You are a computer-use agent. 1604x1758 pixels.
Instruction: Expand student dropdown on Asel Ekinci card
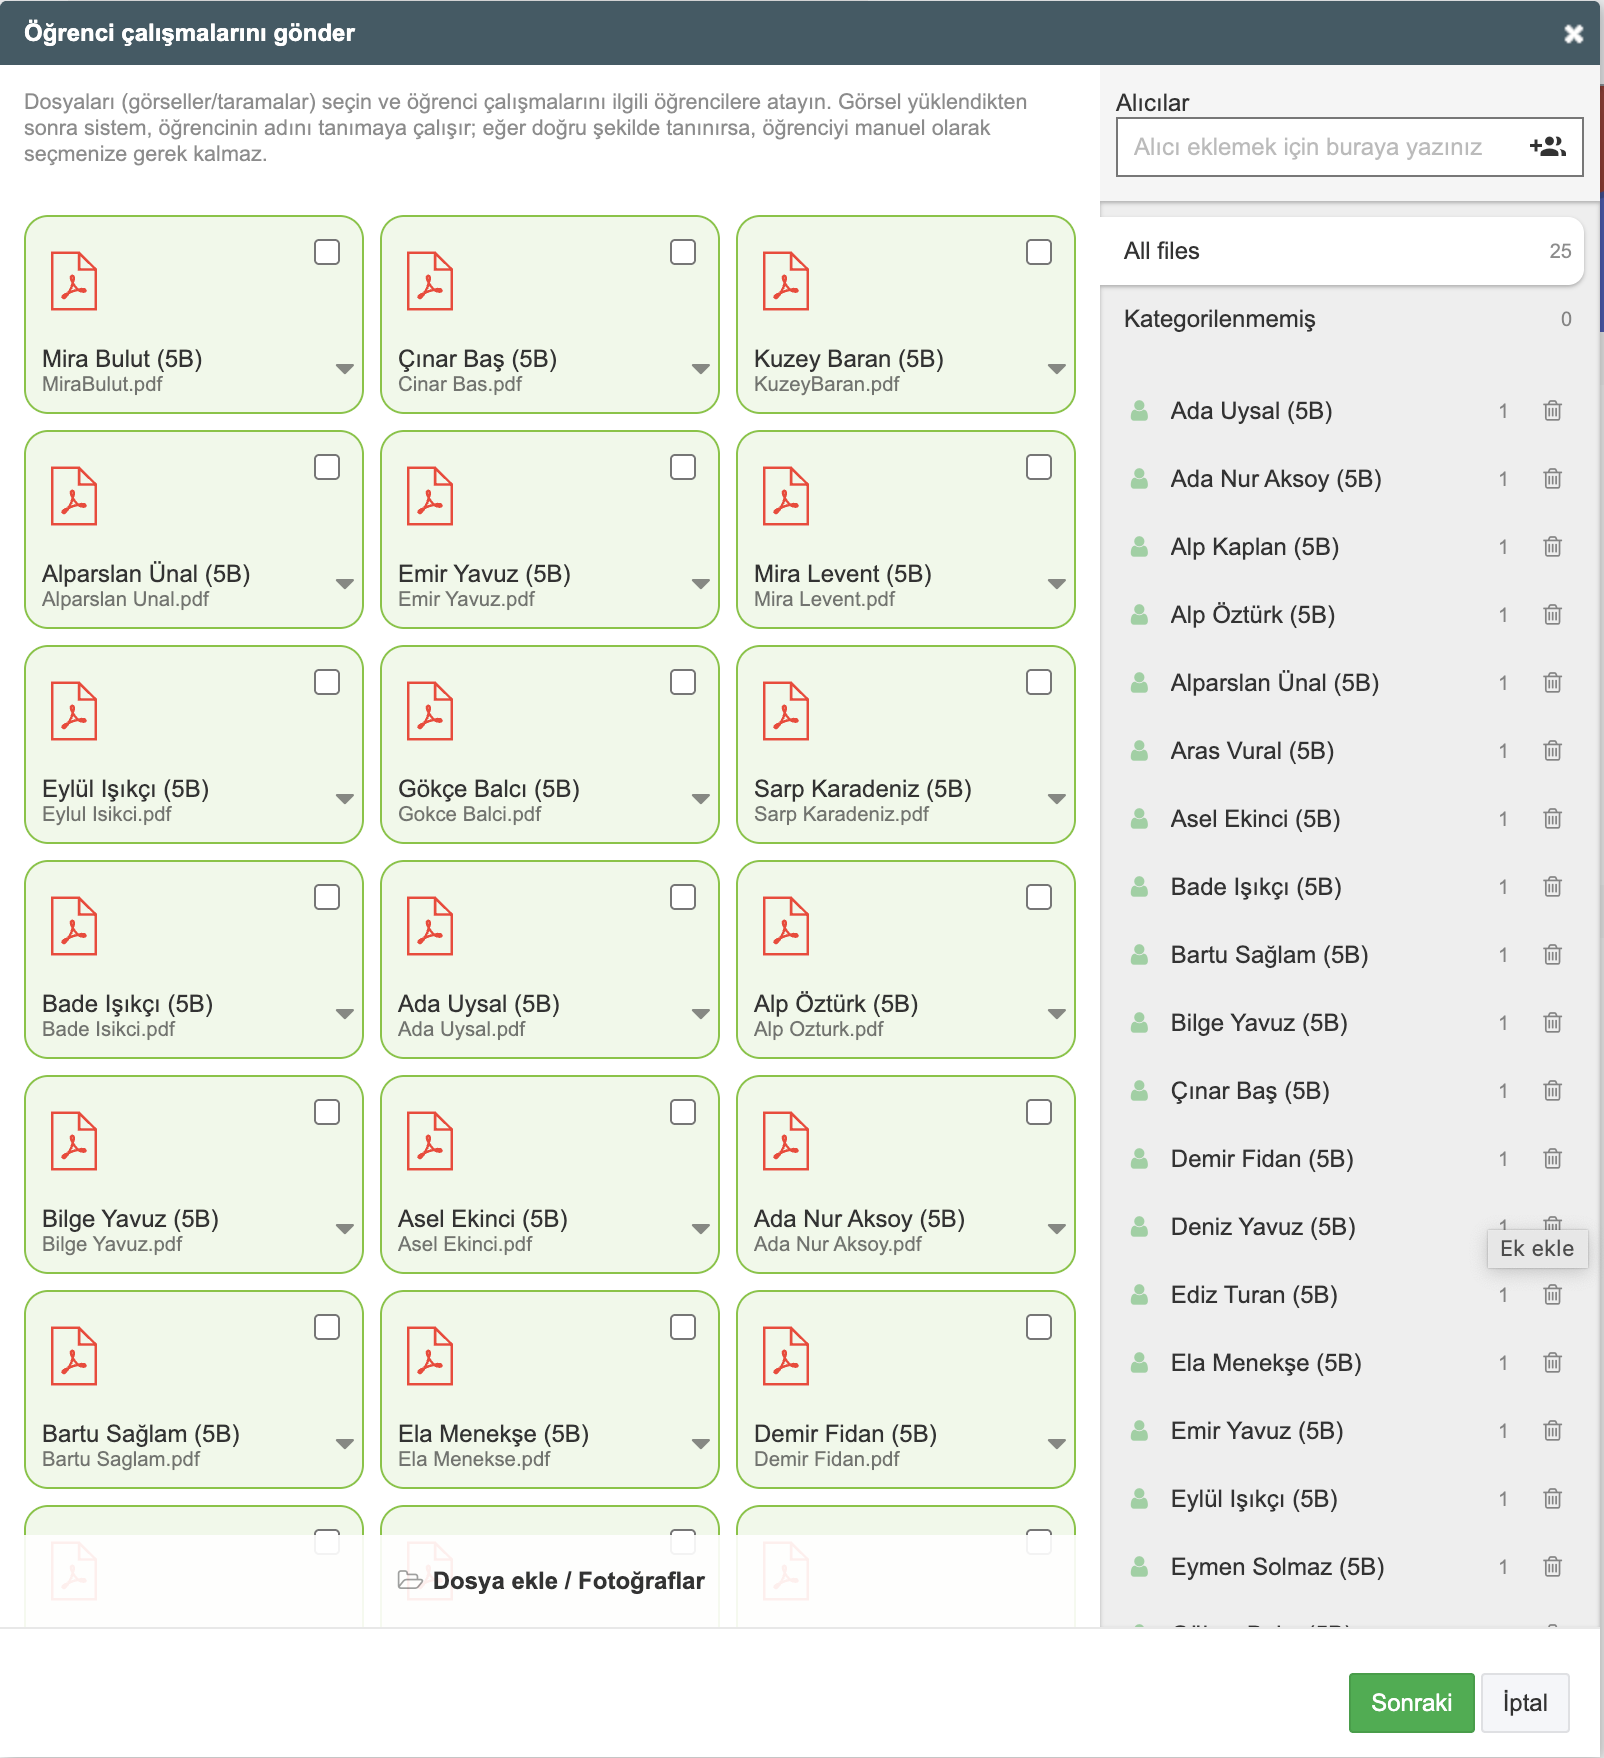tap(701, 1229)
